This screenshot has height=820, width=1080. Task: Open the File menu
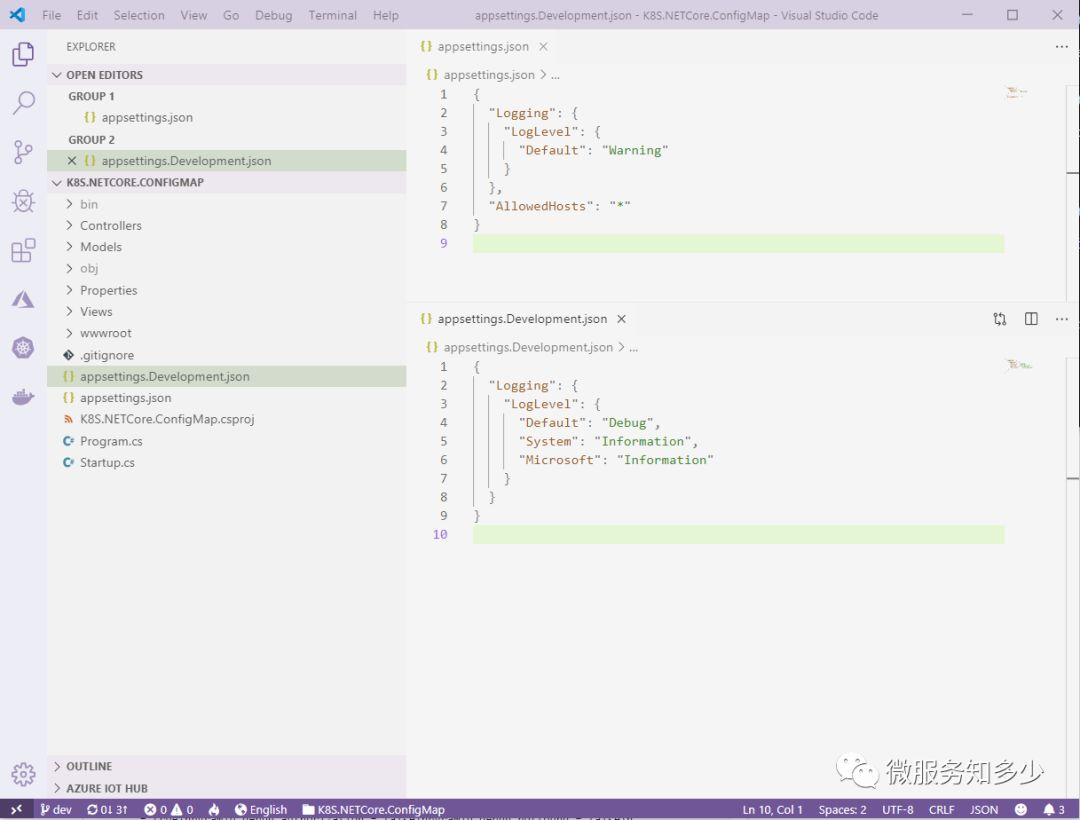(x=51, y=15)
